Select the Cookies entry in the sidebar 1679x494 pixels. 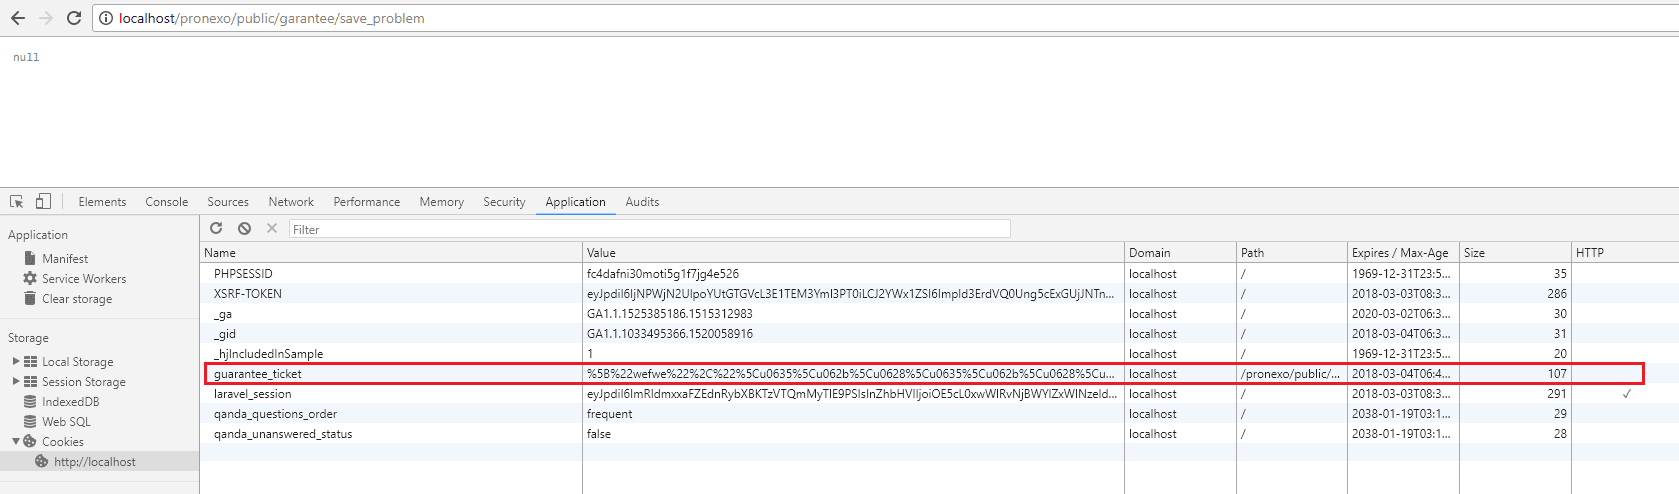pyautogui.click(x=63, y=442)
